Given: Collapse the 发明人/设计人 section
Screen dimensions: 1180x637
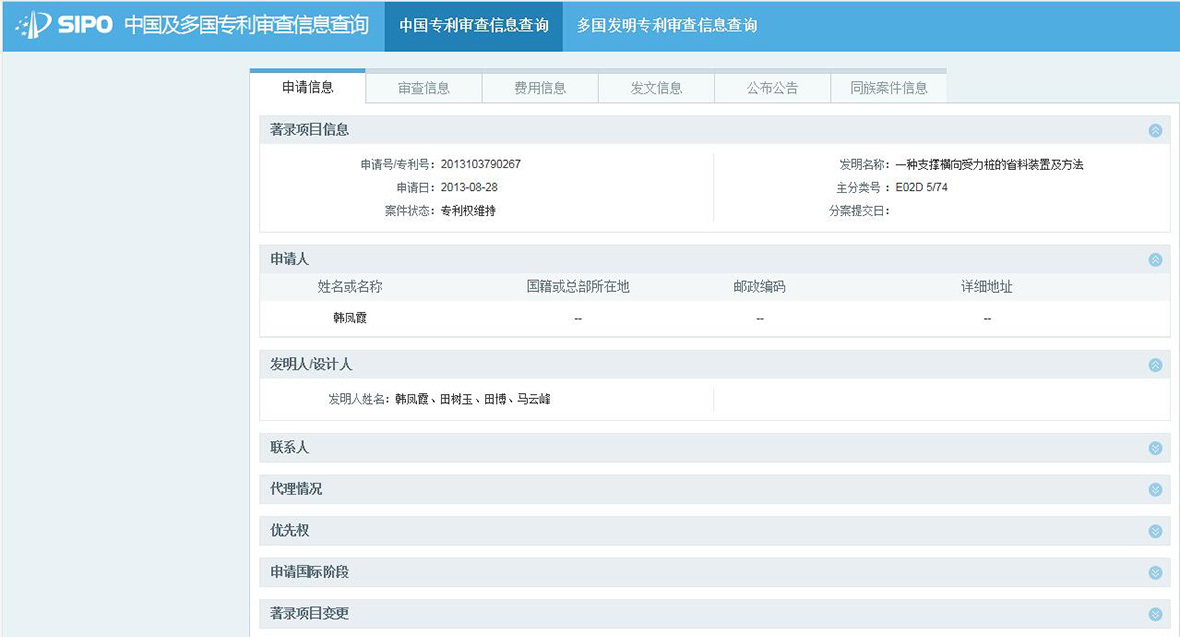Looking at the screenshot, I should pos(1155,365).
